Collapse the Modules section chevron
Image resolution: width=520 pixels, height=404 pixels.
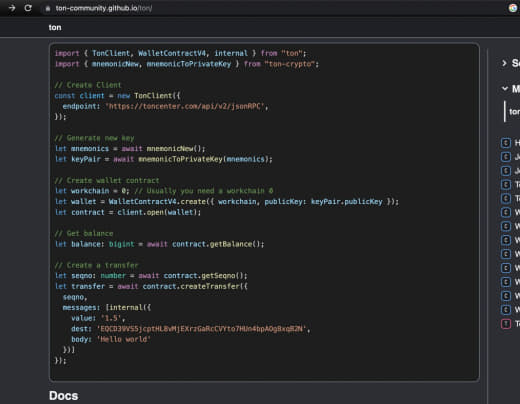(505, 88)
